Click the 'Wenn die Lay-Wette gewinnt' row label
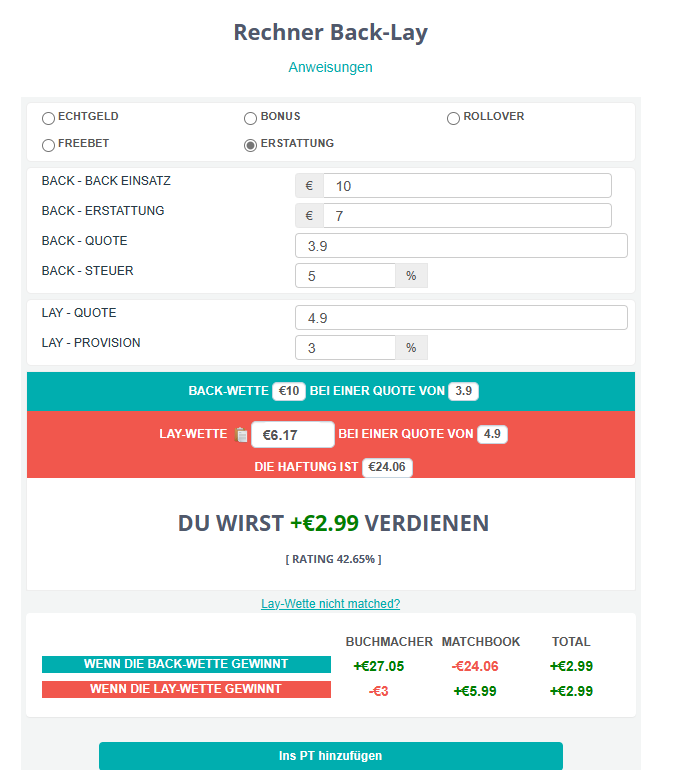Image resolution: width=700 pixels, height=770 pixels. pos(186,689)
